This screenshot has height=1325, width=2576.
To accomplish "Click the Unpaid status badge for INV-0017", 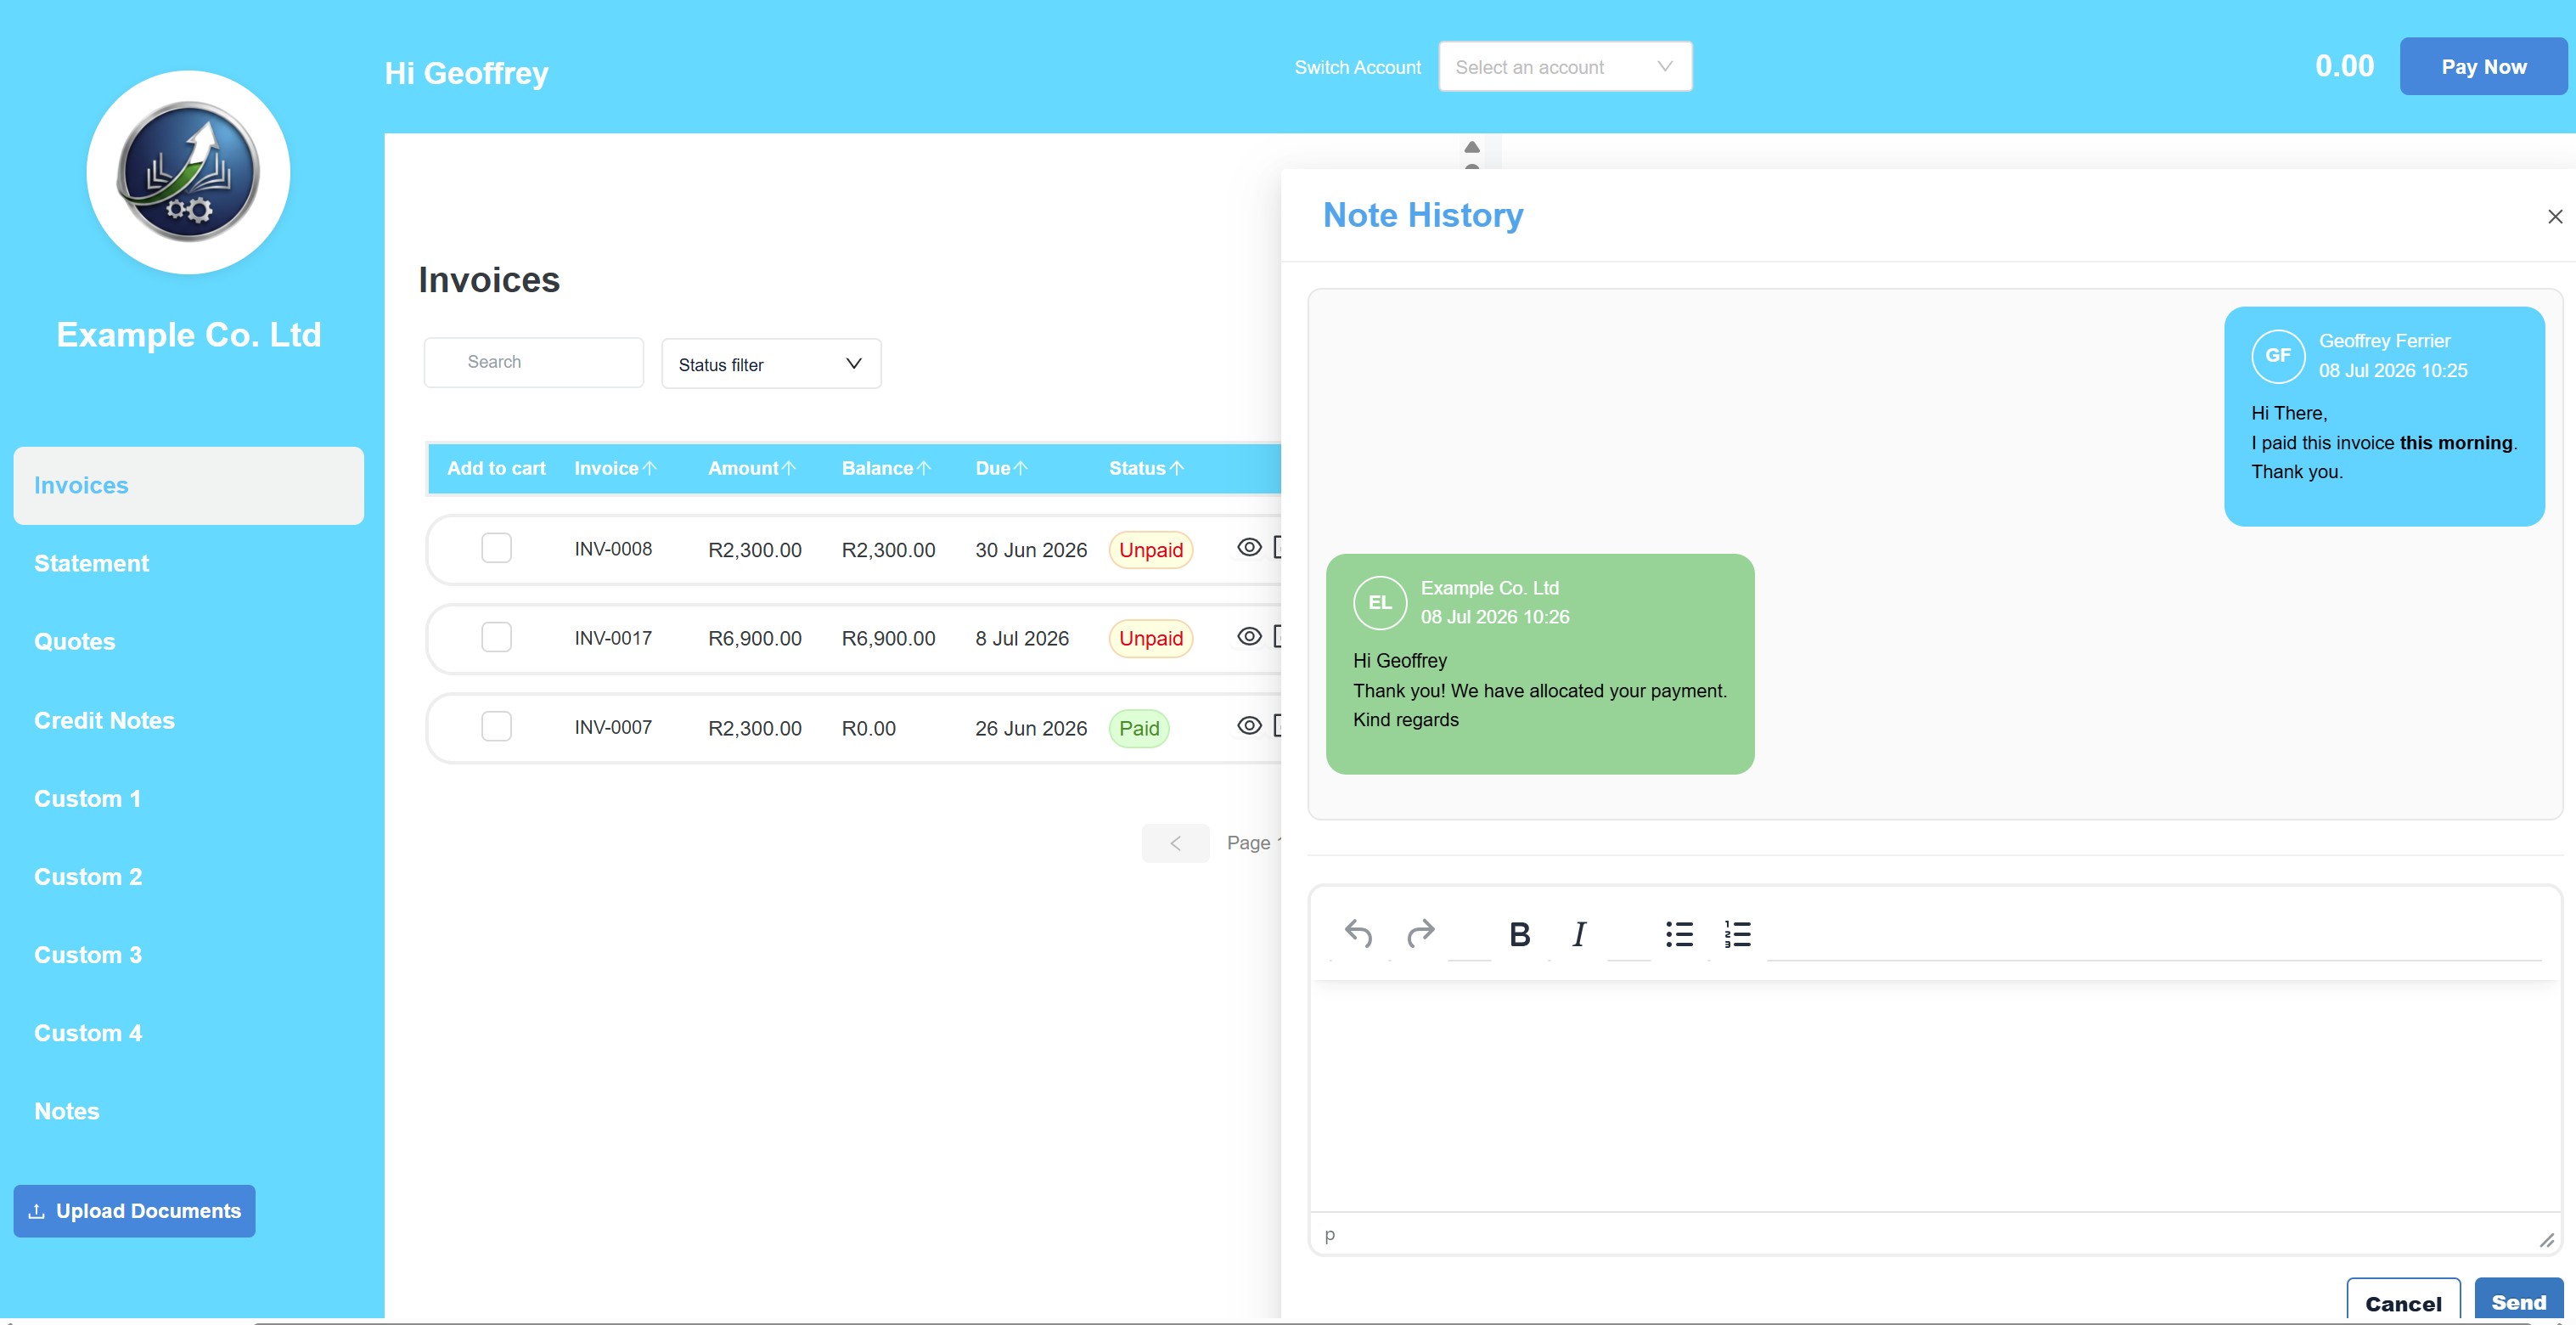I will coord(1151,638).
